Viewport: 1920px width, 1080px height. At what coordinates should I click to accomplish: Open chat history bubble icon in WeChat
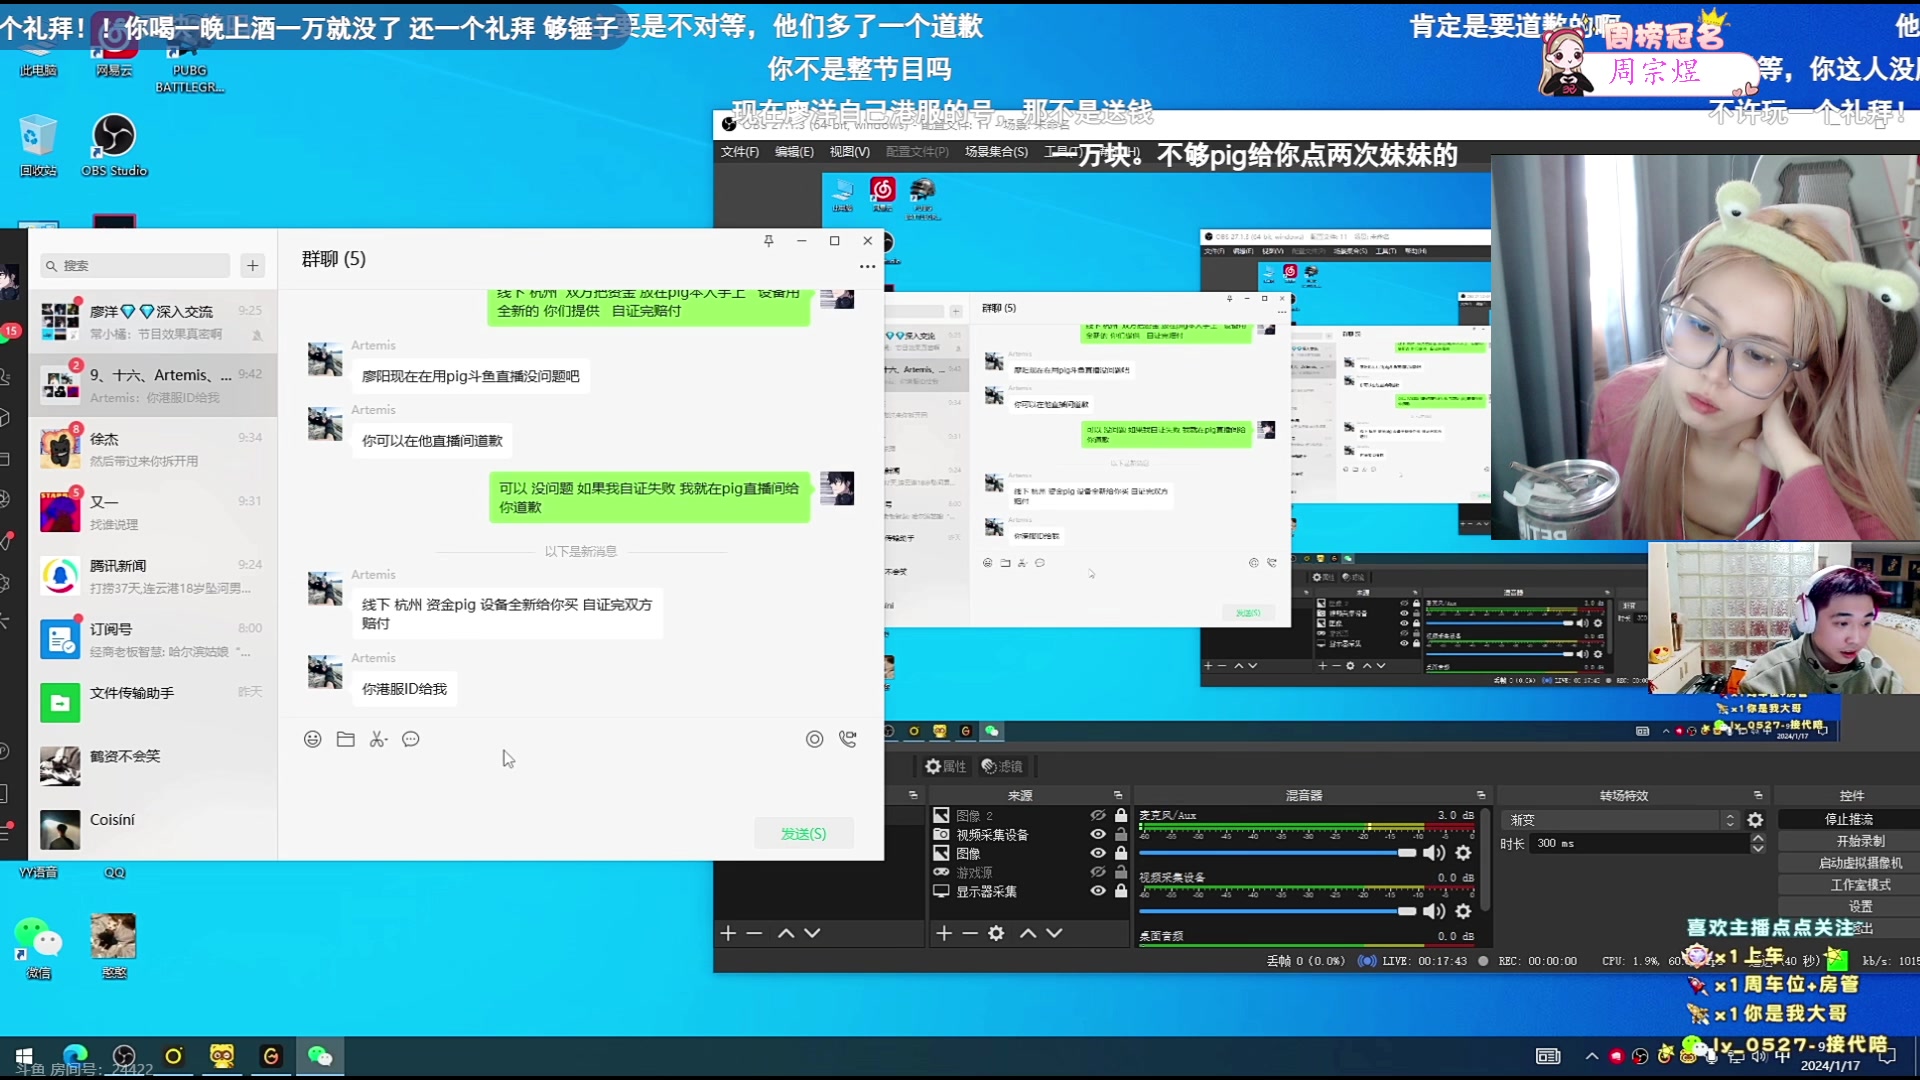(411, 739)
